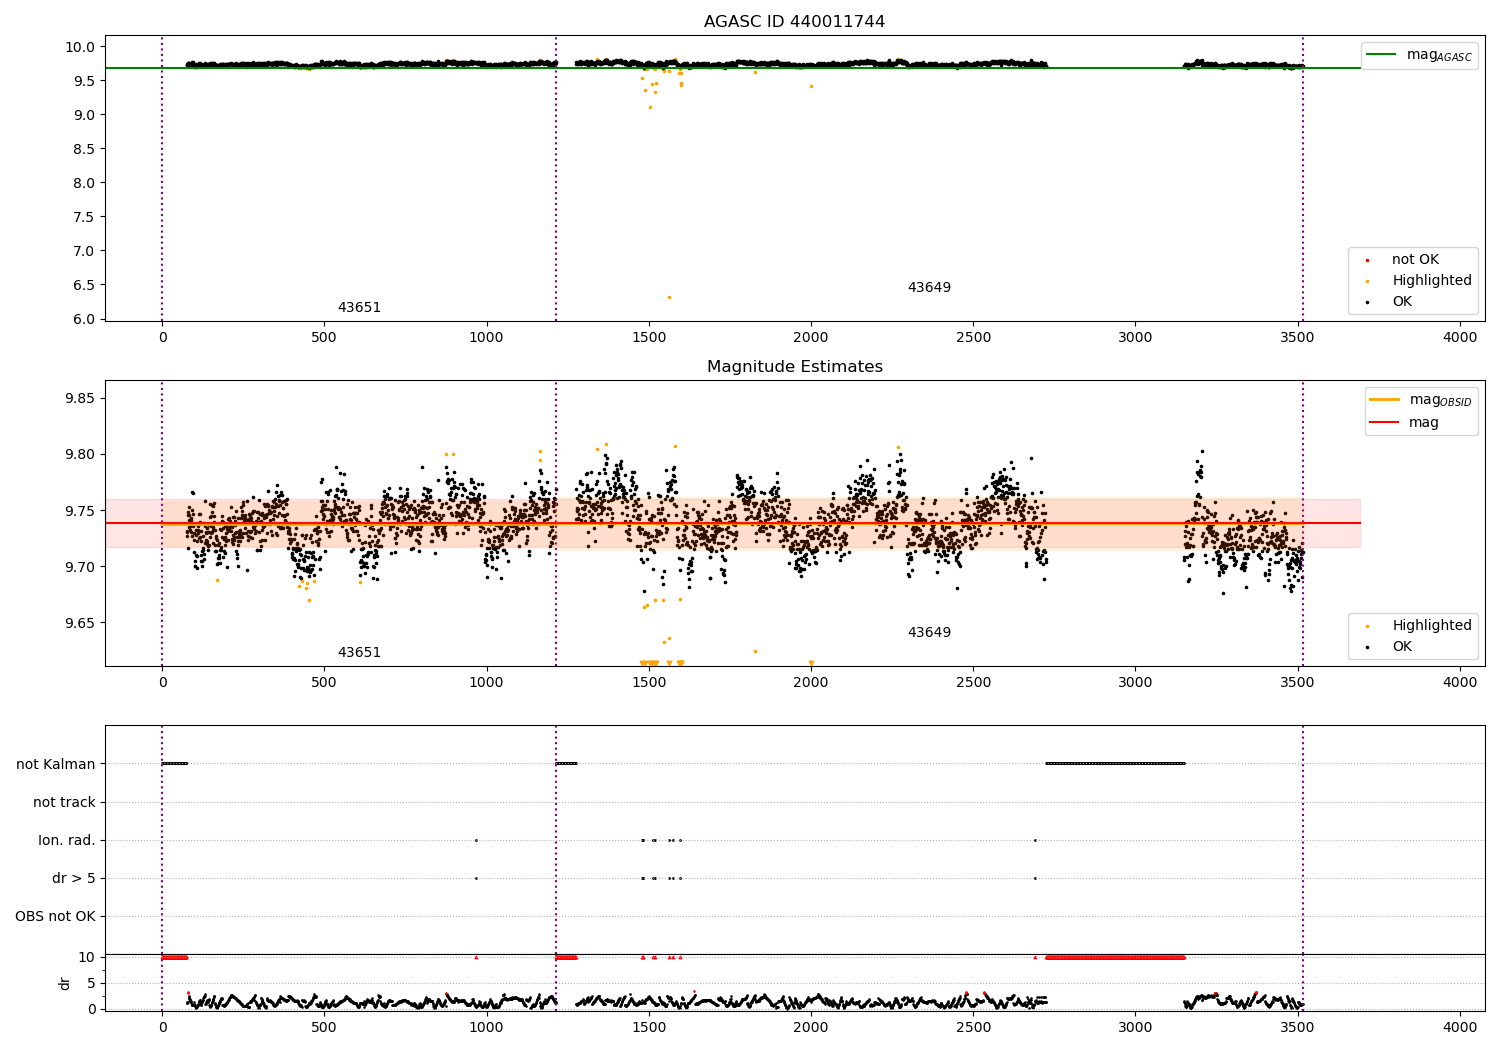Click the 'OBS not OK' row label
1500x1050 pixels.
coord(56,916)
